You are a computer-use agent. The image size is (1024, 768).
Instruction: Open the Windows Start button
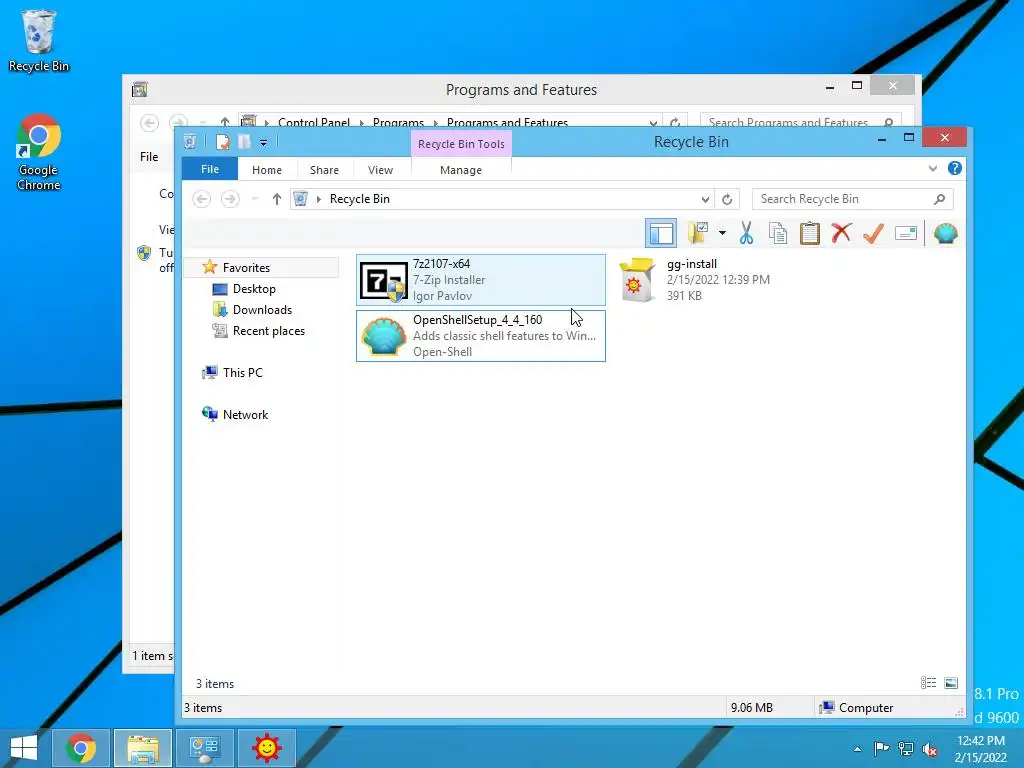[24, 748]
